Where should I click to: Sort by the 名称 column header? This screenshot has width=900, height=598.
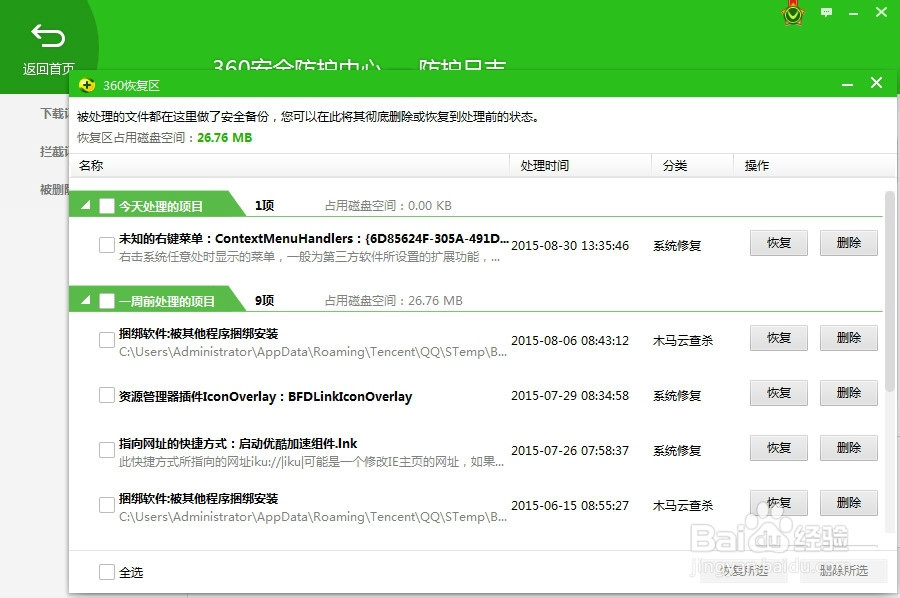tap(289, 165)
